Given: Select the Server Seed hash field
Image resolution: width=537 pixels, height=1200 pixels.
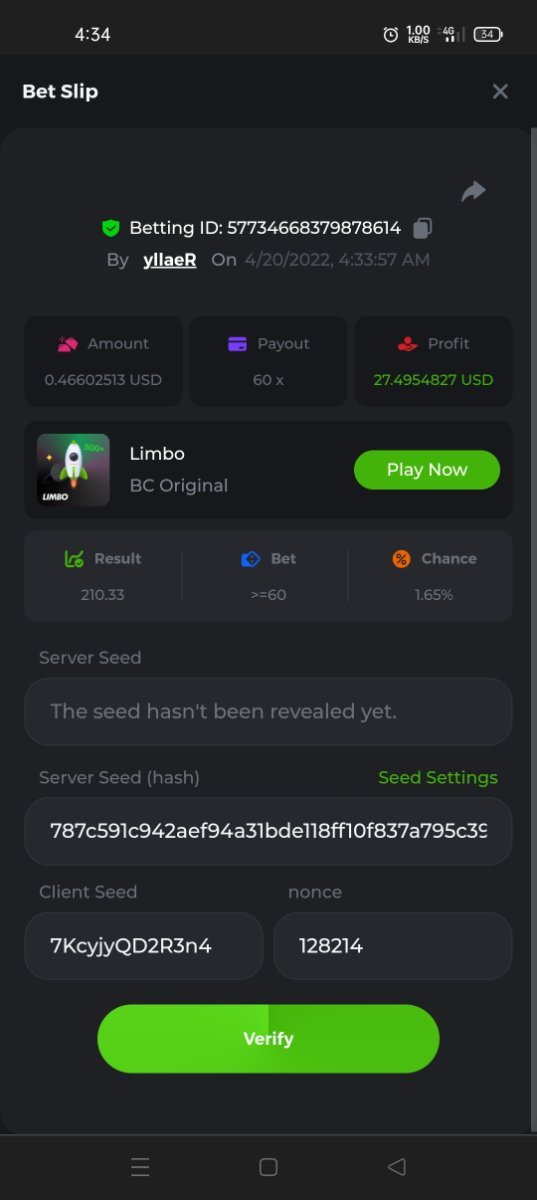Looking at the screenshot, I should [x=268, y=831].
